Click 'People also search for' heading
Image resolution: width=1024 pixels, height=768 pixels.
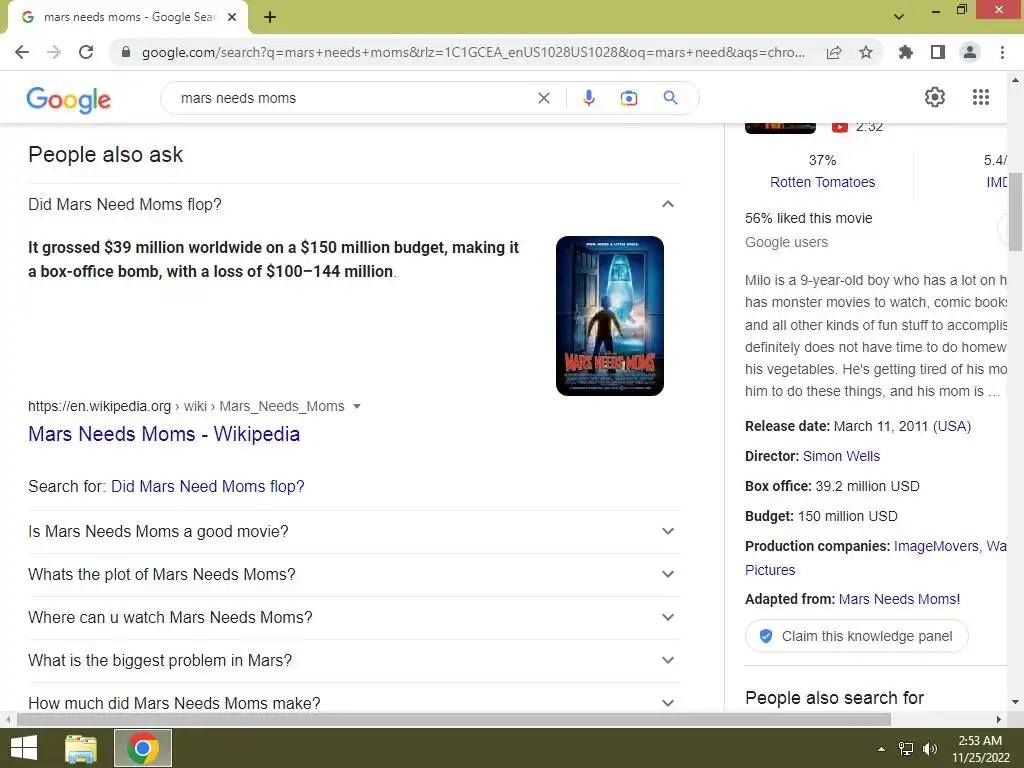835,698
